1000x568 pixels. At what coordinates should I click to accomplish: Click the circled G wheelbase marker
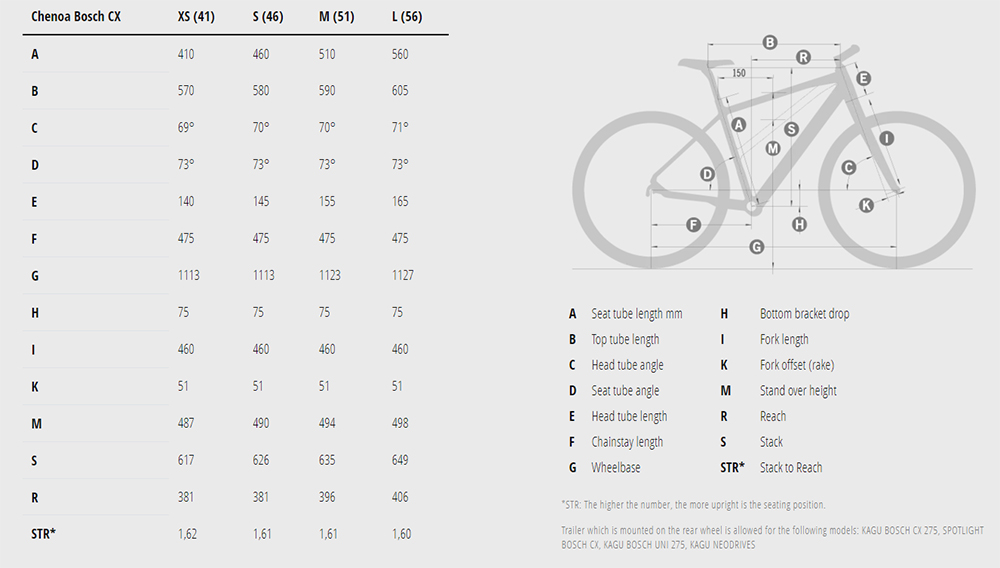point(756,246)
